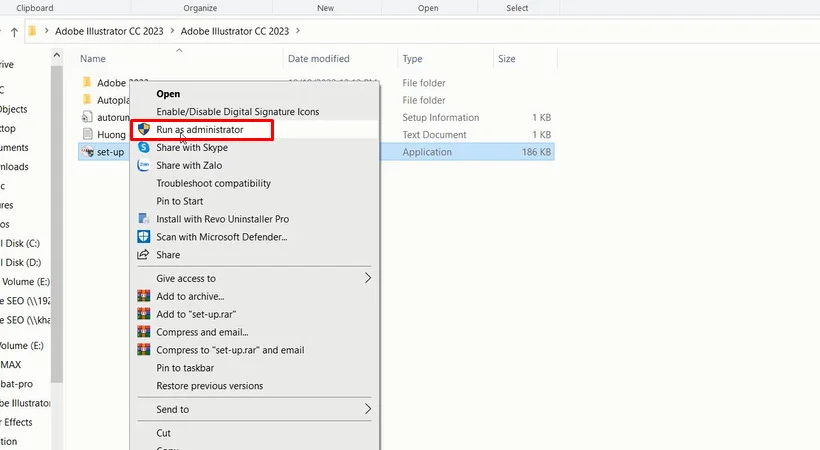This screenshot has height=450, width=820.
Task: Choose Open from the context menu
Action: (x=168, y=94)
